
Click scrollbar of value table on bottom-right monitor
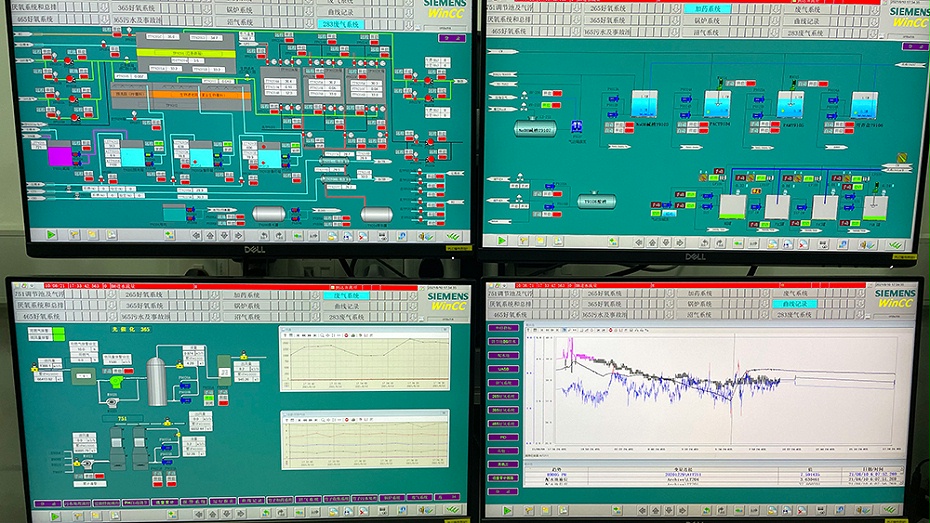coord(900,476)
